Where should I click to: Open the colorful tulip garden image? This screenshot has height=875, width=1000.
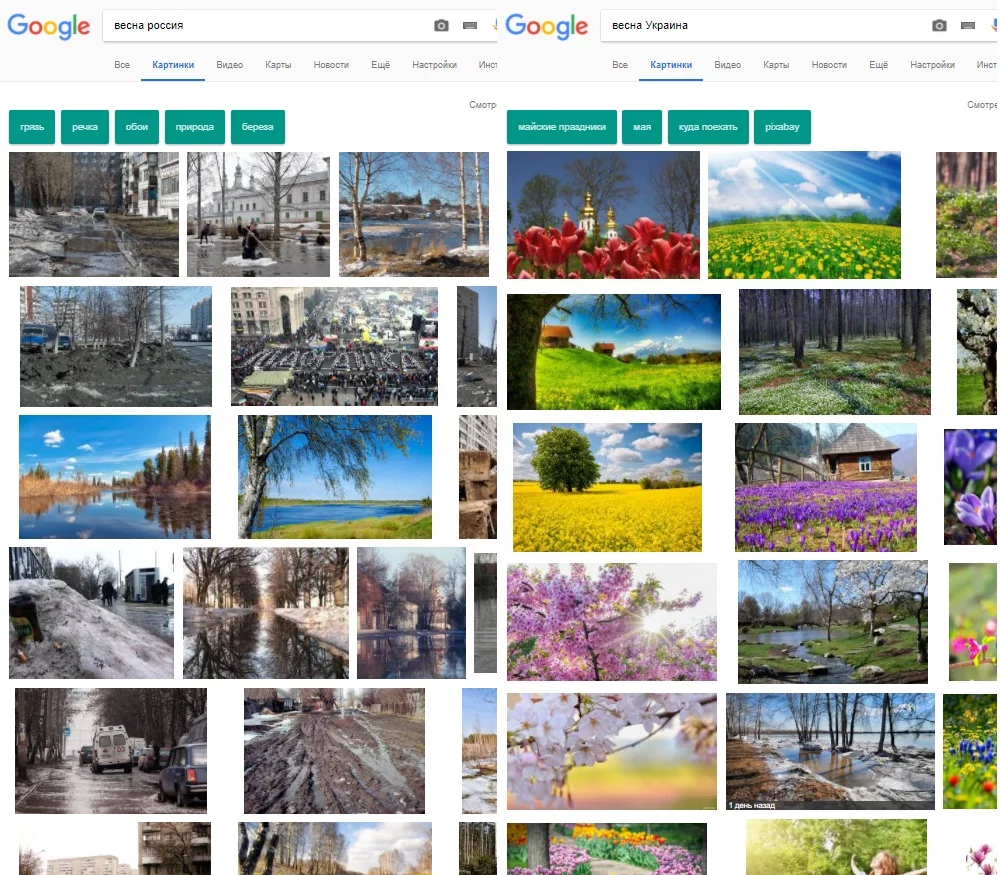pyautogui.click(x=607, y=849)
